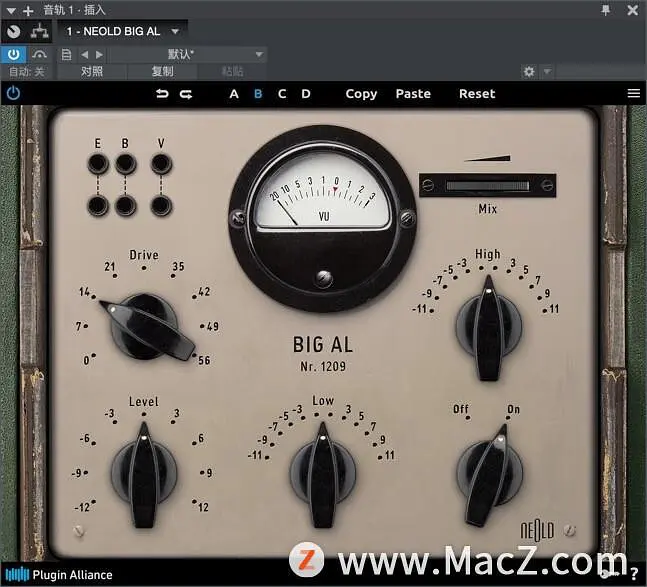This screenshot has height=587, width=647.
Task: Toggle the host bypass power button
Action: point(13,54)
